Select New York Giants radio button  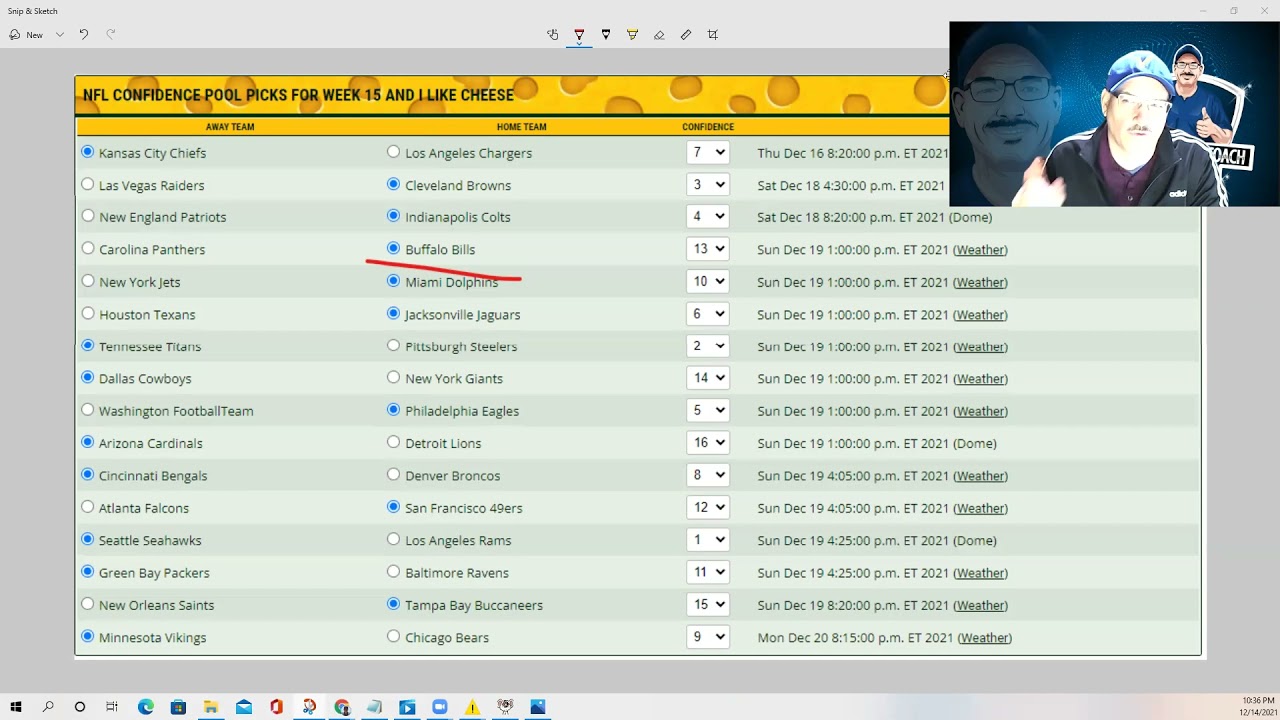pos(393,377)
